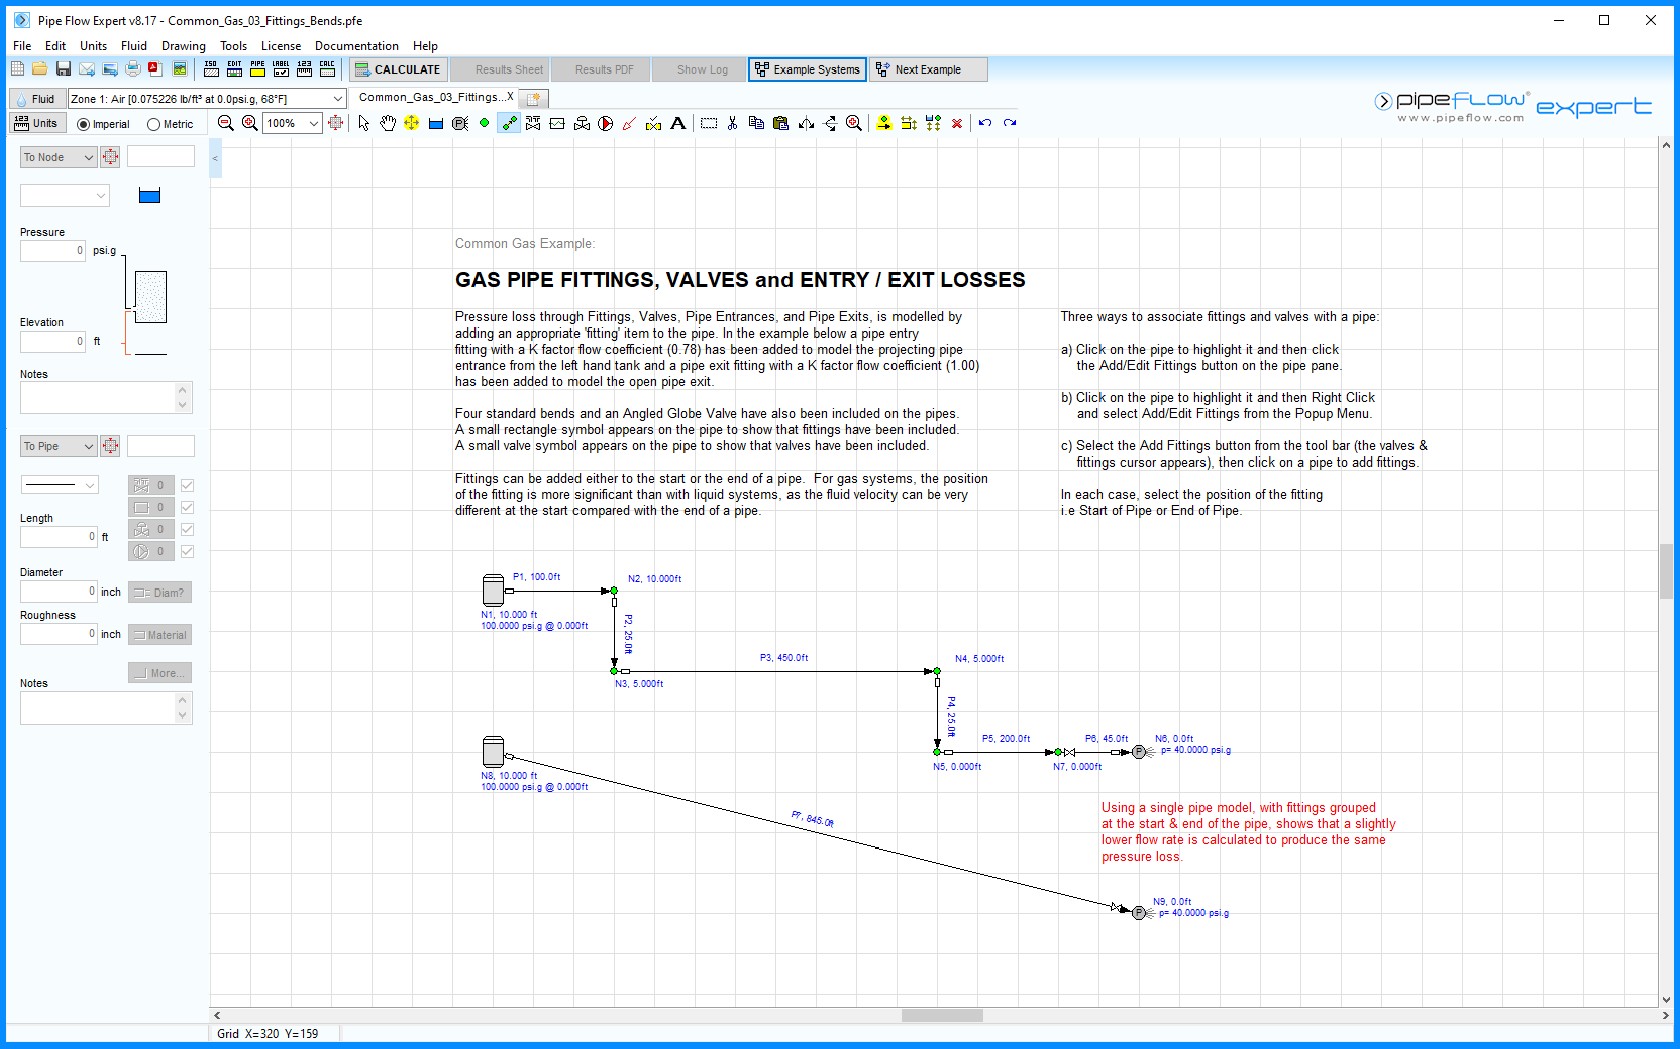Click the new tab icon
The height and width of the screenshot is (1049, 1680).
[x=534, y=98]
